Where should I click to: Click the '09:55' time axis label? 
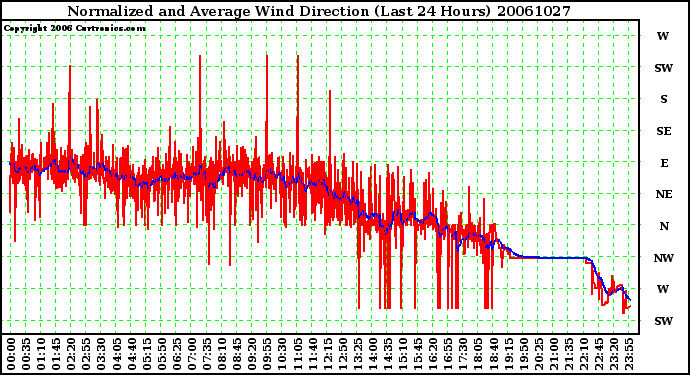pos(267,354)
